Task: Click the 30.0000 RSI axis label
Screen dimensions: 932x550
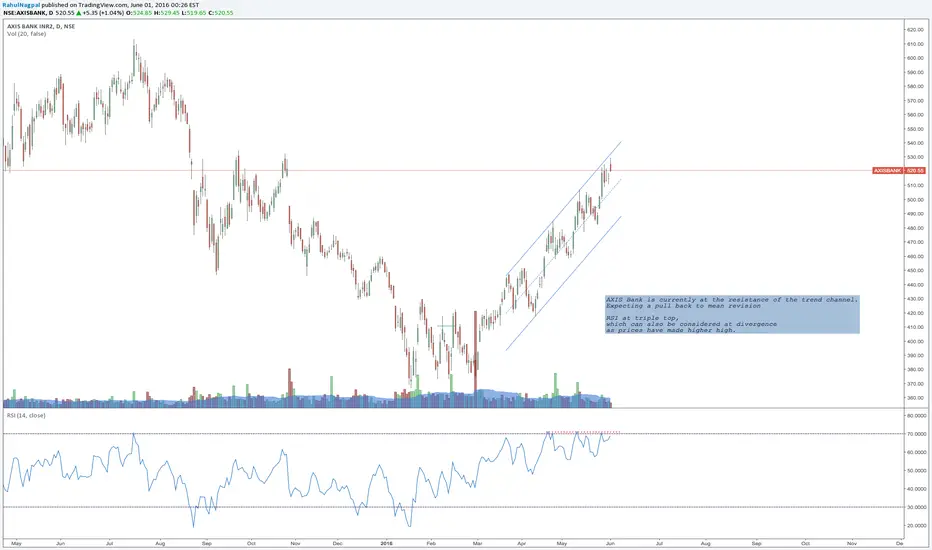Action: click(x=916, y=507)
